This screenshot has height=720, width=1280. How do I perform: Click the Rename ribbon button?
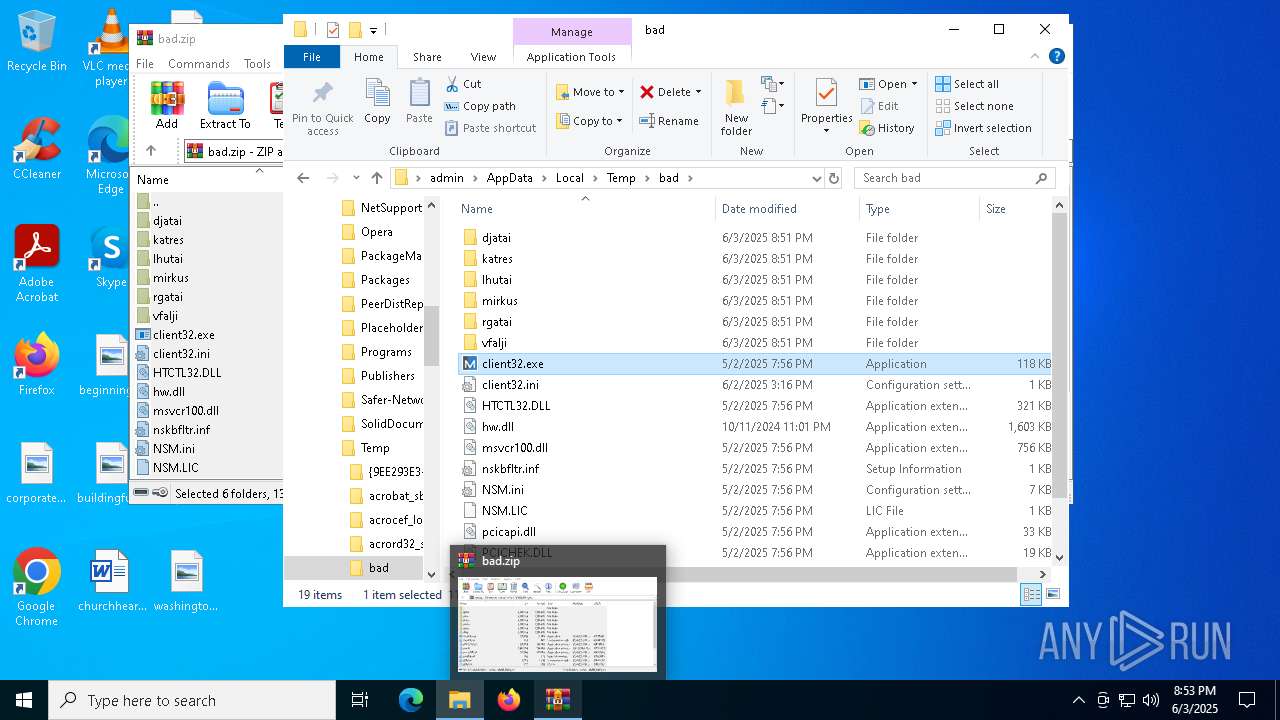(x=670, y=121)
